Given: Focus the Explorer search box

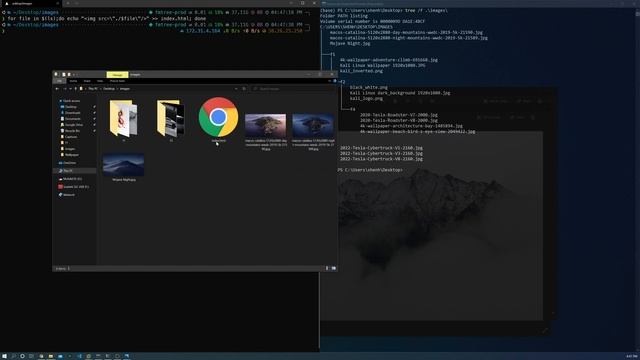Looking at the screenshot, I should click(292, 89).
